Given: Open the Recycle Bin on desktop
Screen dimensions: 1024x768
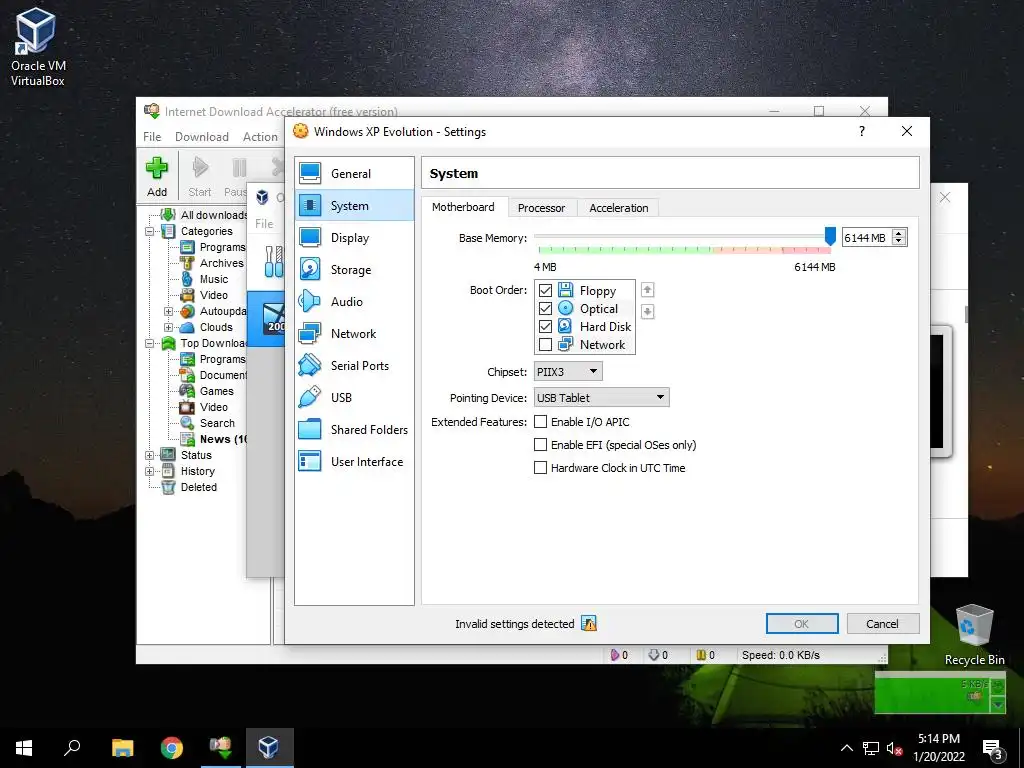Looking at the screenshot, I should (974, 635).
